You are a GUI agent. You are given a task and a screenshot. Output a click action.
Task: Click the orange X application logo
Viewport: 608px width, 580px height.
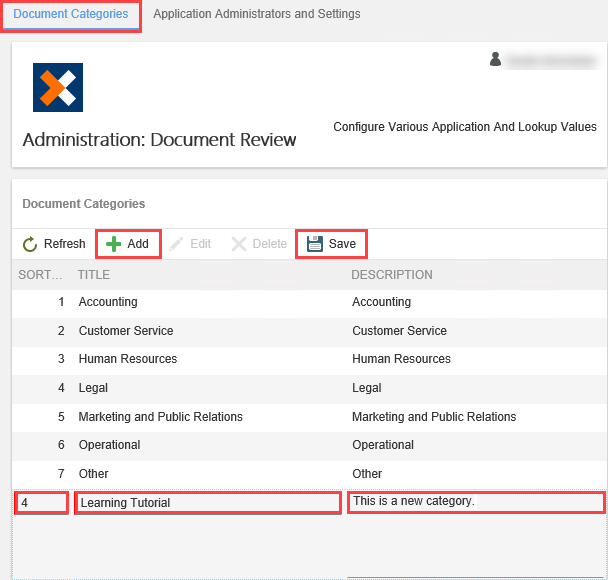point(58,88)
